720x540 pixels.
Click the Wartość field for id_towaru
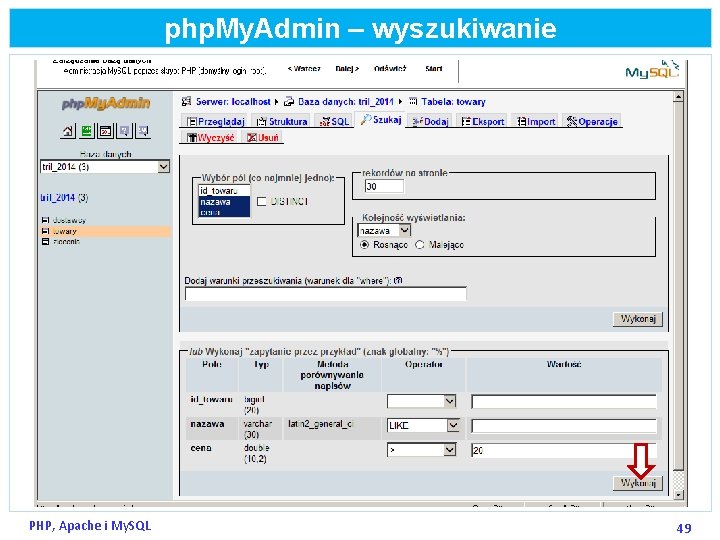pos(564,401)
